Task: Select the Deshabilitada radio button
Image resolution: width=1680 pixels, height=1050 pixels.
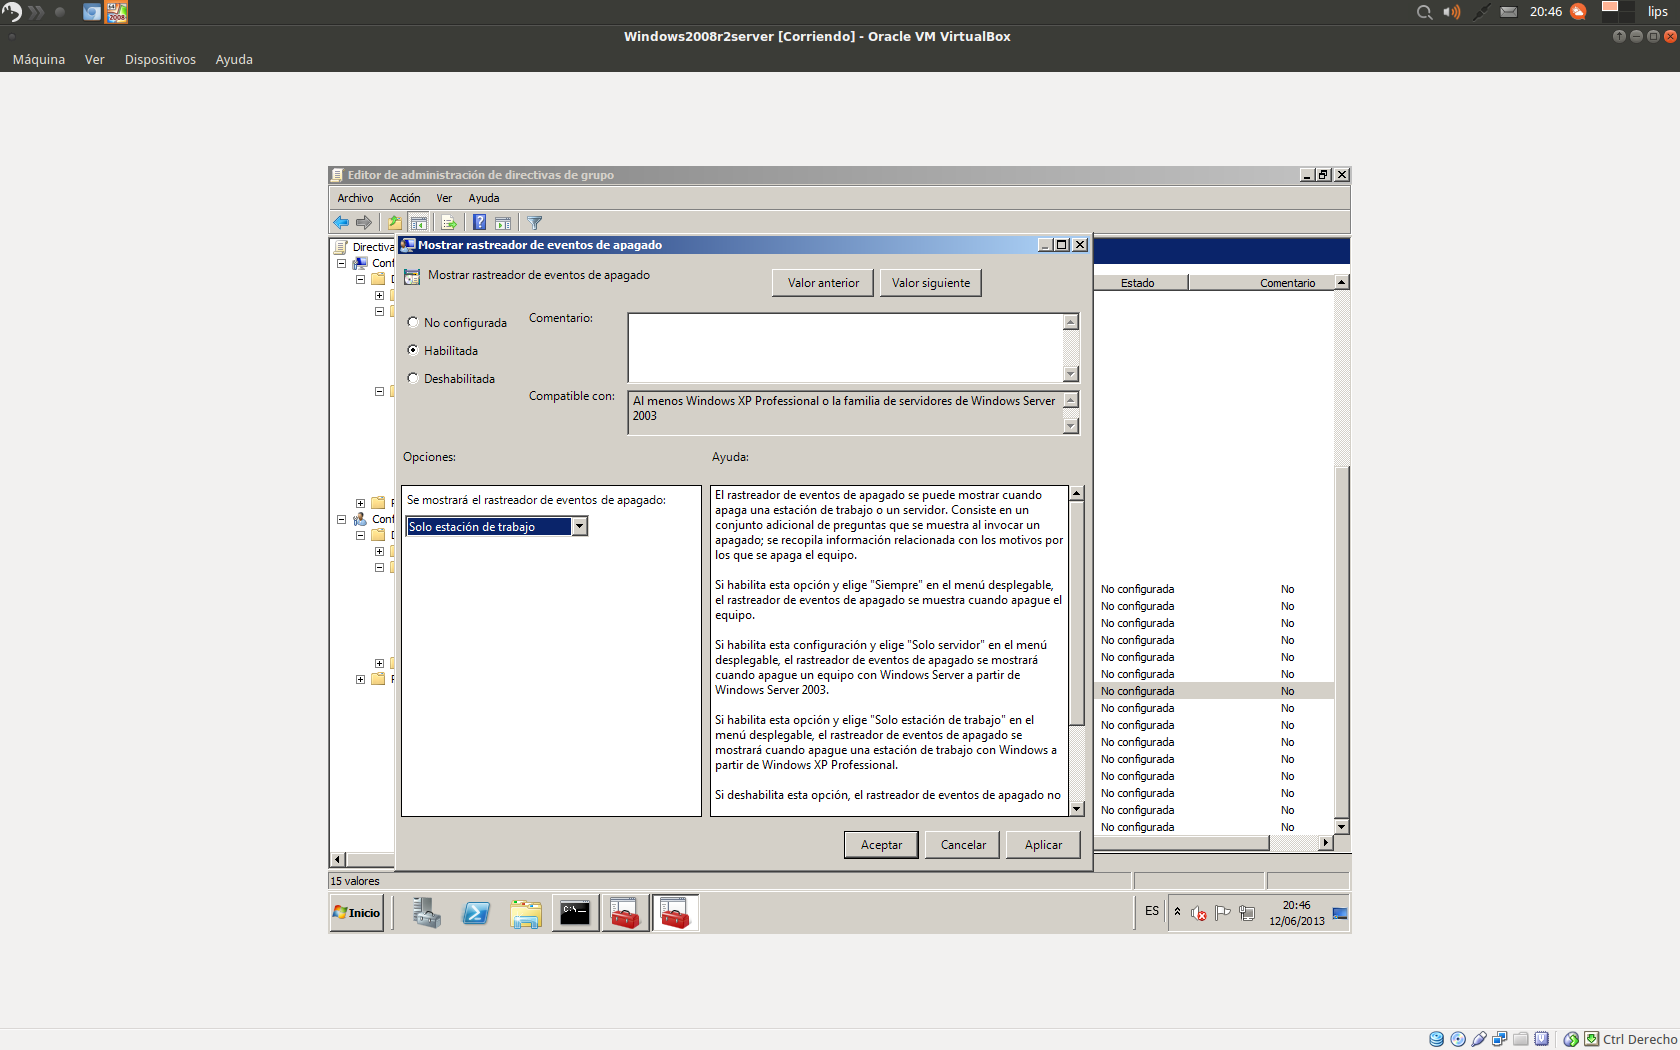Action: (413, 378)
